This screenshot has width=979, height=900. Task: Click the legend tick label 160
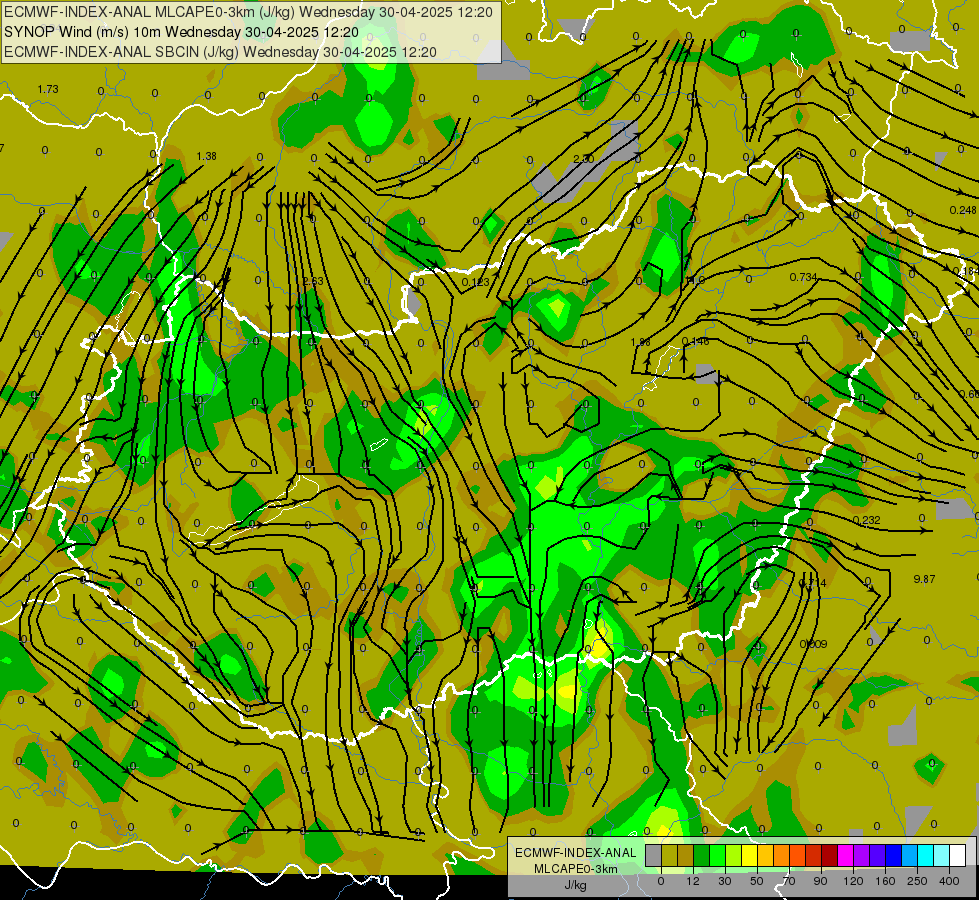[885, 881]
